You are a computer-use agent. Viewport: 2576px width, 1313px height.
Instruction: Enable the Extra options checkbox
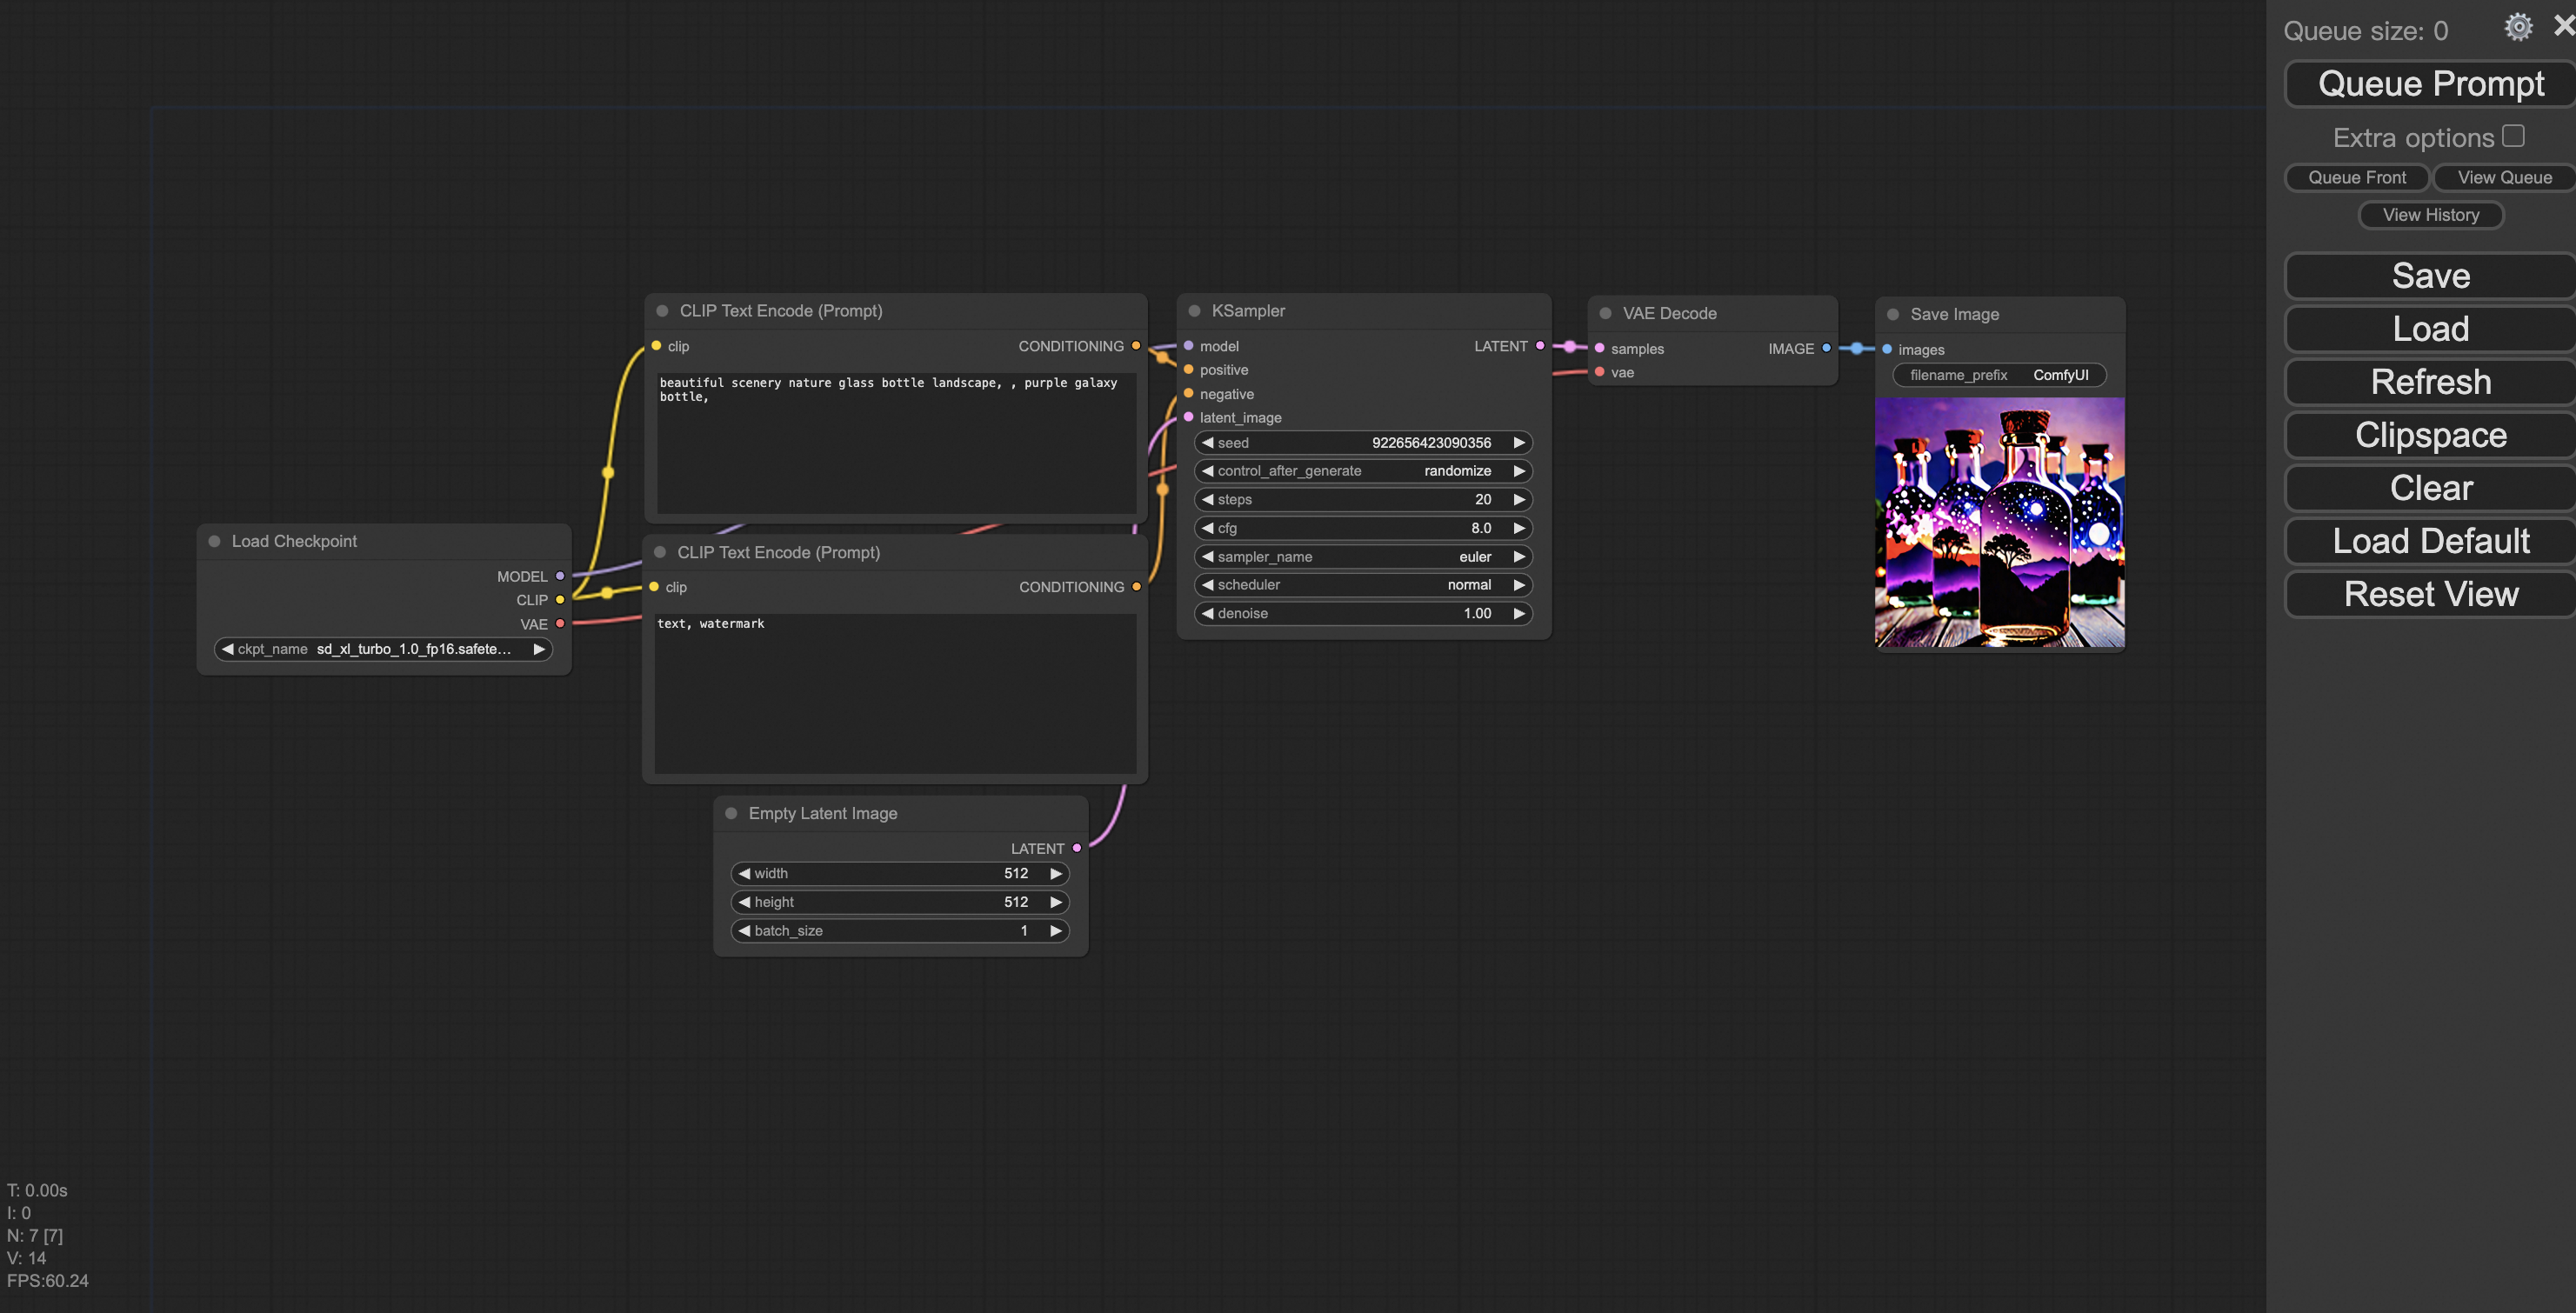click(x=2513, y=135)
